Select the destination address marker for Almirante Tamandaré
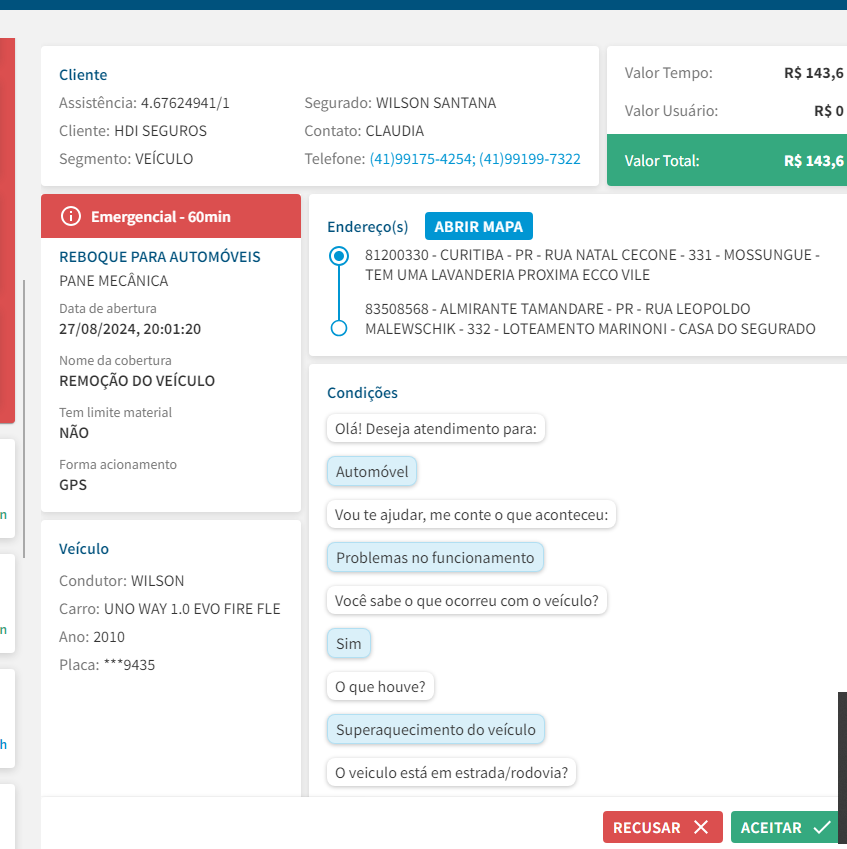Viewport: 847px width, 849px height. pos(339,328)
